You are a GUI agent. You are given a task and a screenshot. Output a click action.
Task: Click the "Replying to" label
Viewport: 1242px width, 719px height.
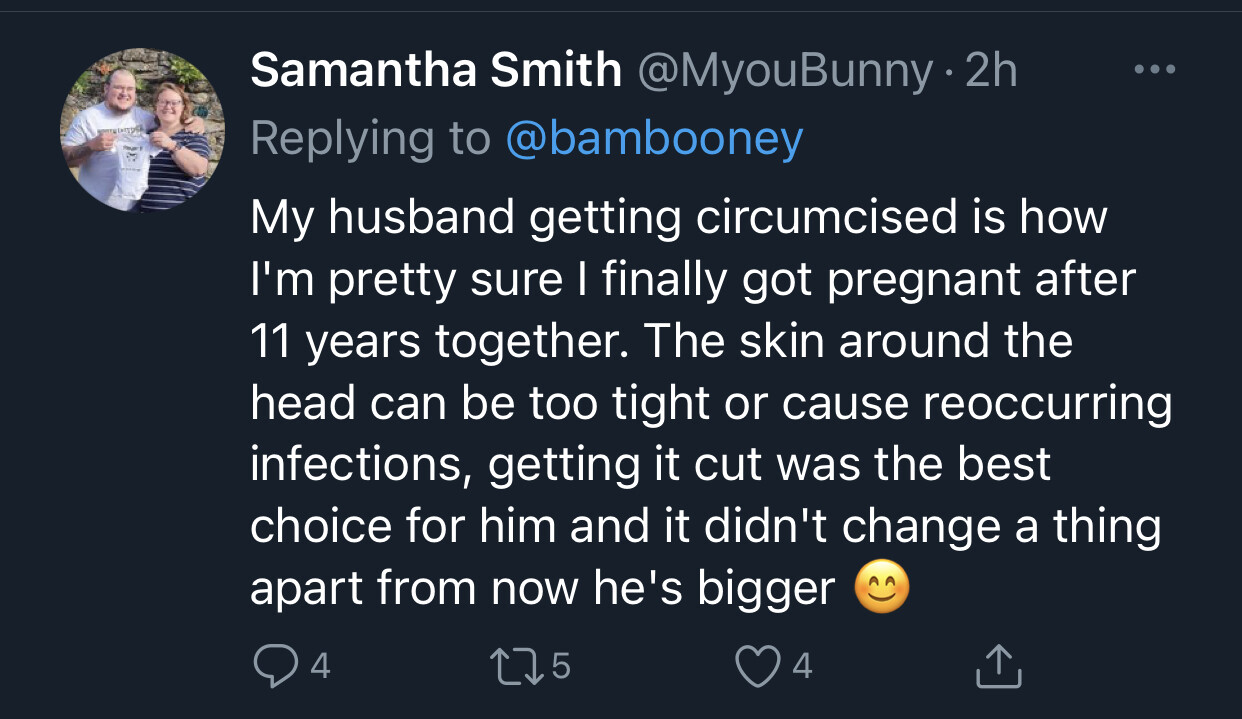coord(370,139)
